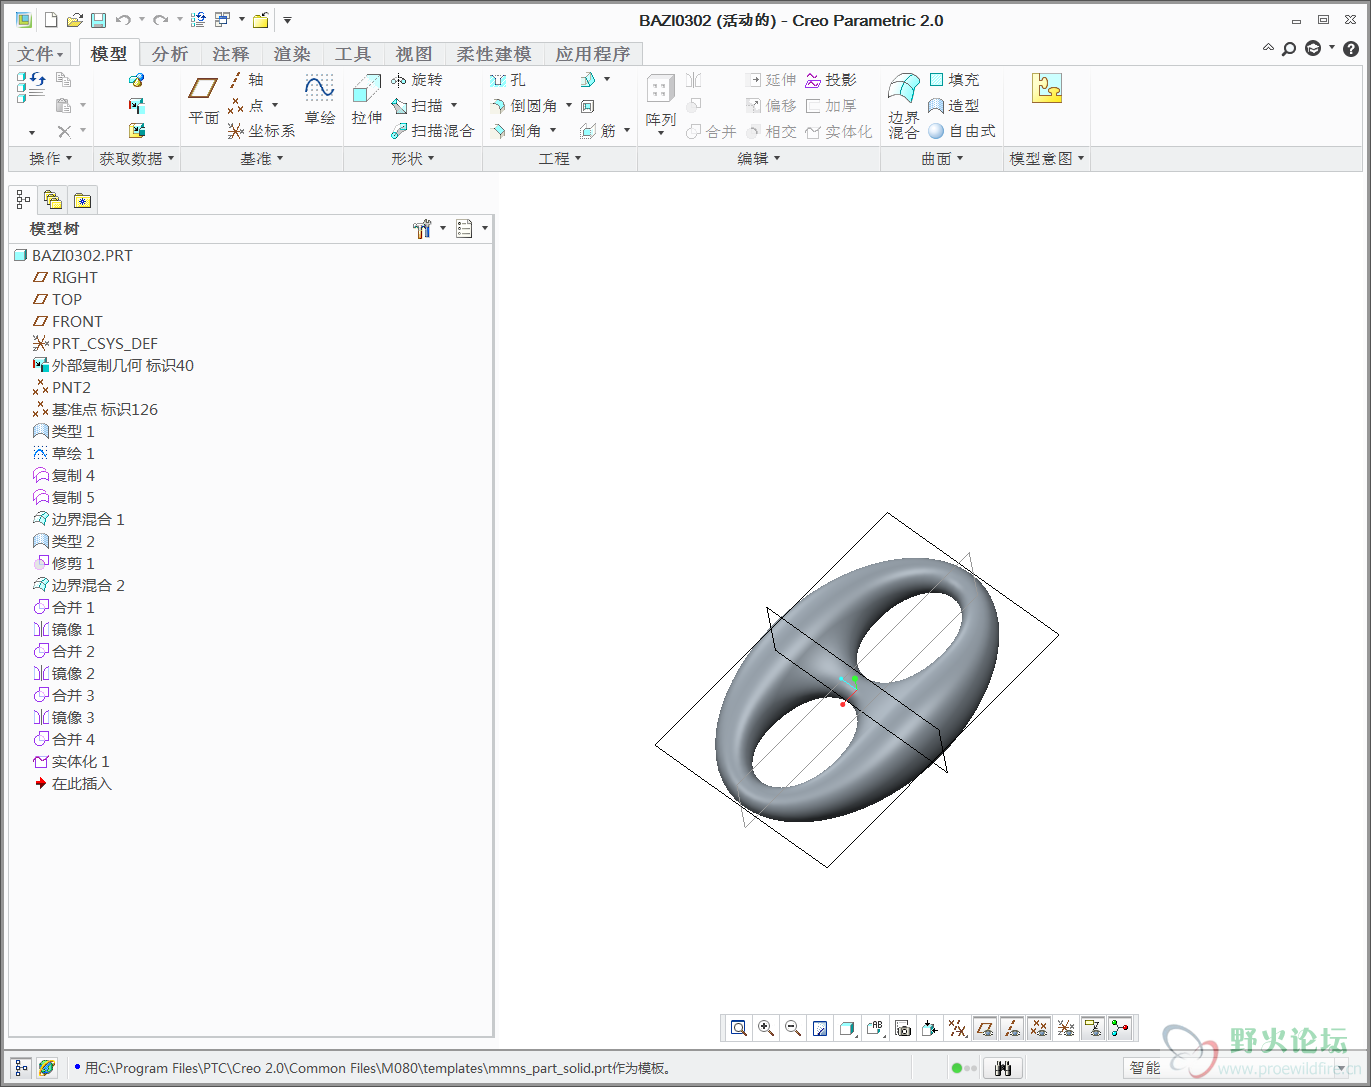Image resolution: width=1371 pixels, height=1087 pixels.
Task: Click the Model Intent puzzle icon
Action: (1046, 89)
